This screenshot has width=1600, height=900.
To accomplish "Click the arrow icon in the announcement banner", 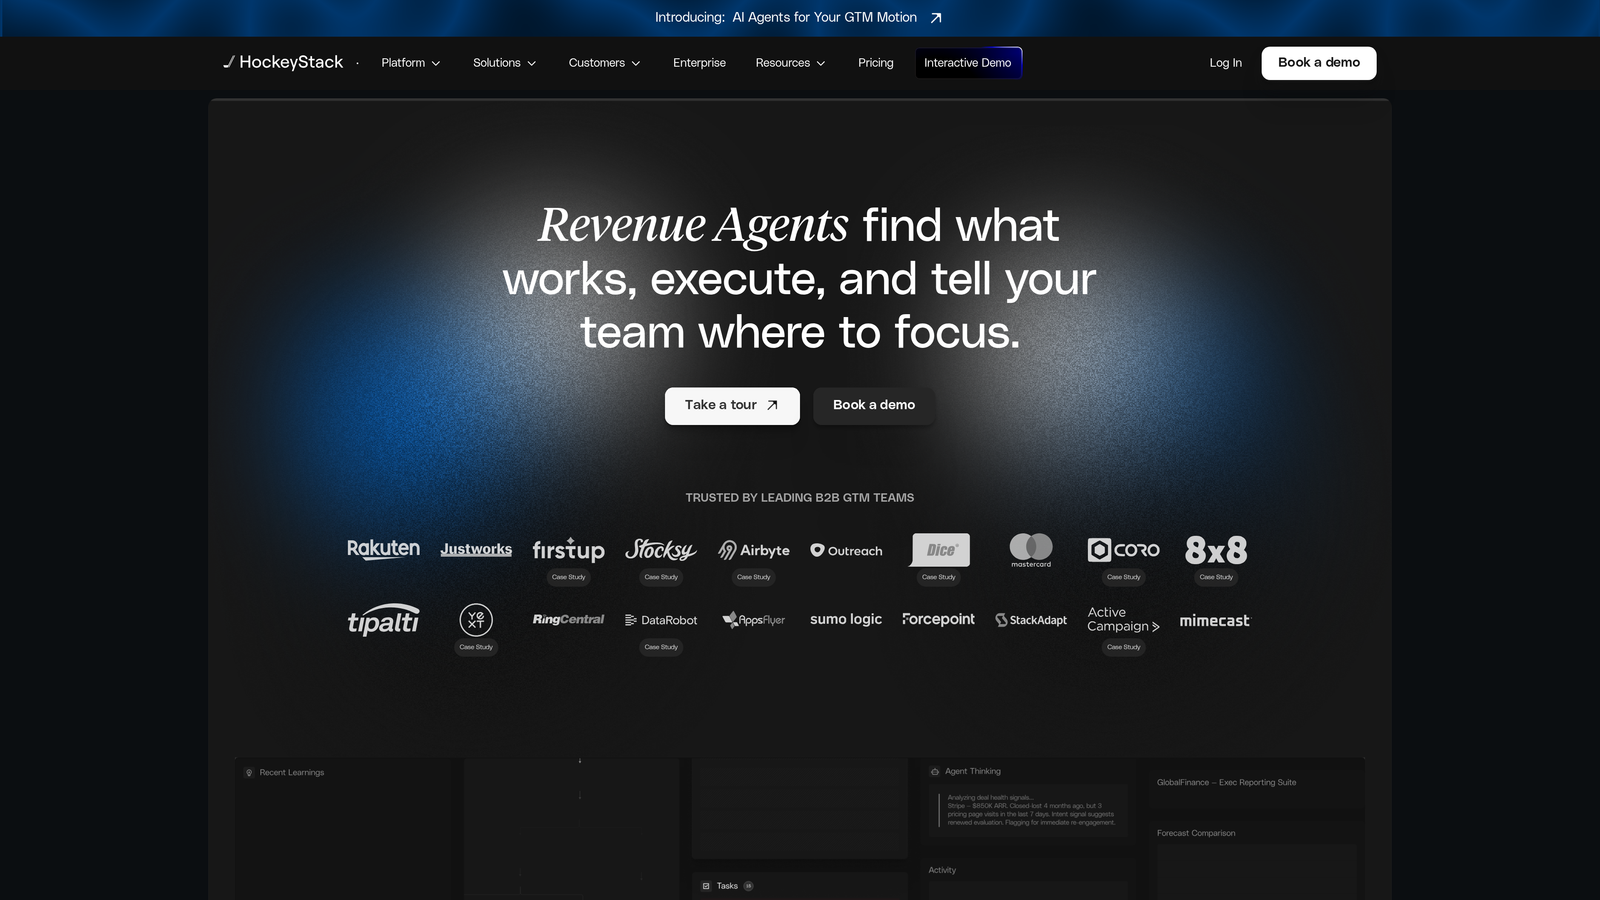I will (934, 17).
